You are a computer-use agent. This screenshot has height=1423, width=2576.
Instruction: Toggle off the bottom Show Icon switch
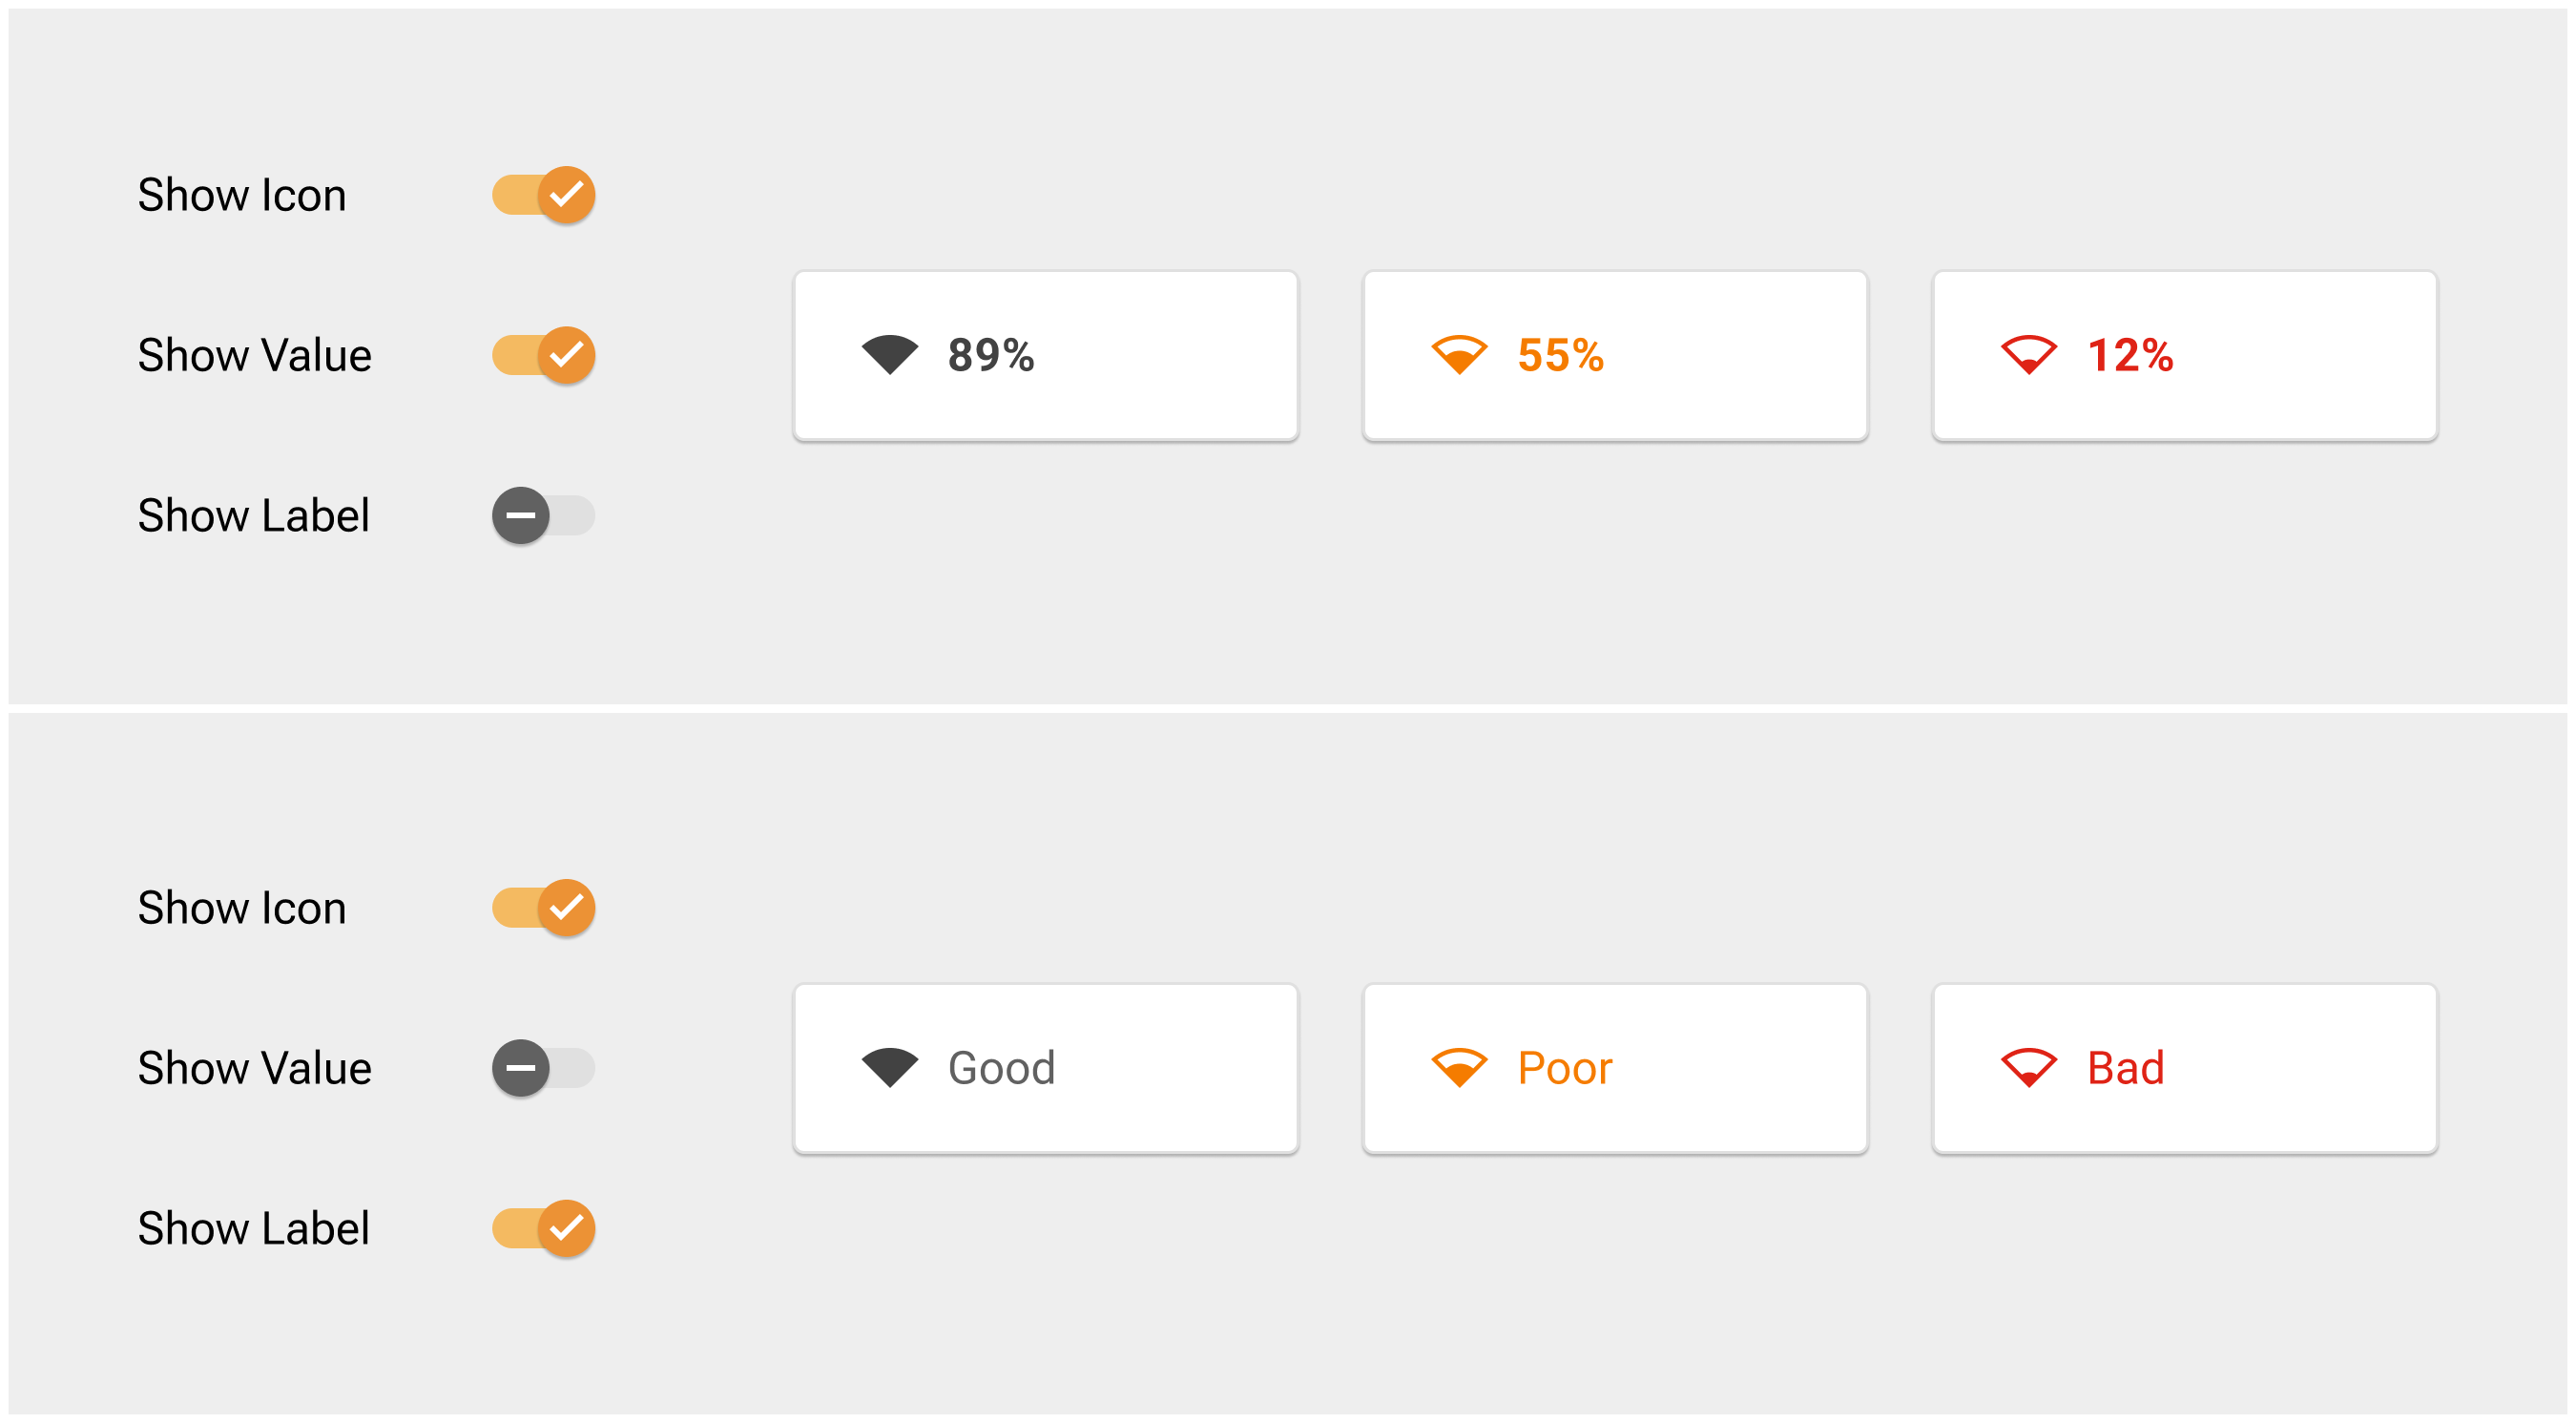(x=543, y=907)
